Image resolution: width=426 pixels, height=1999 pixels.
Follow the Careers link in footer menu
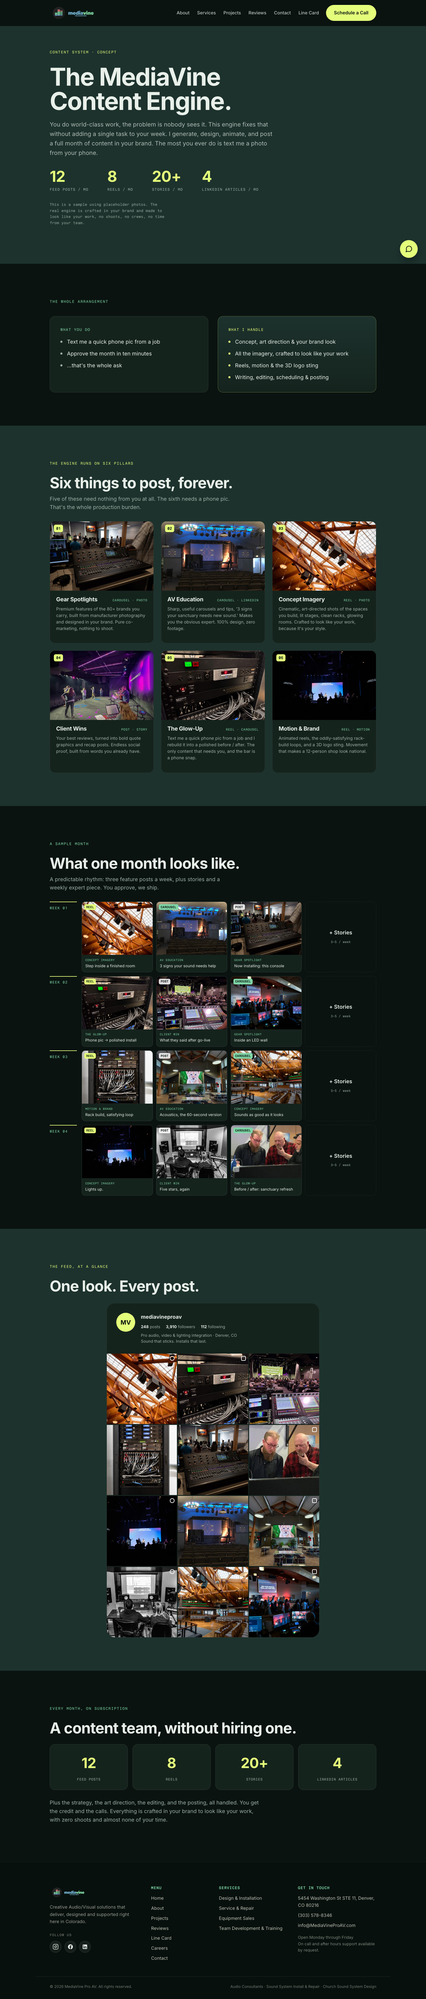click(x=159, y=1948)
